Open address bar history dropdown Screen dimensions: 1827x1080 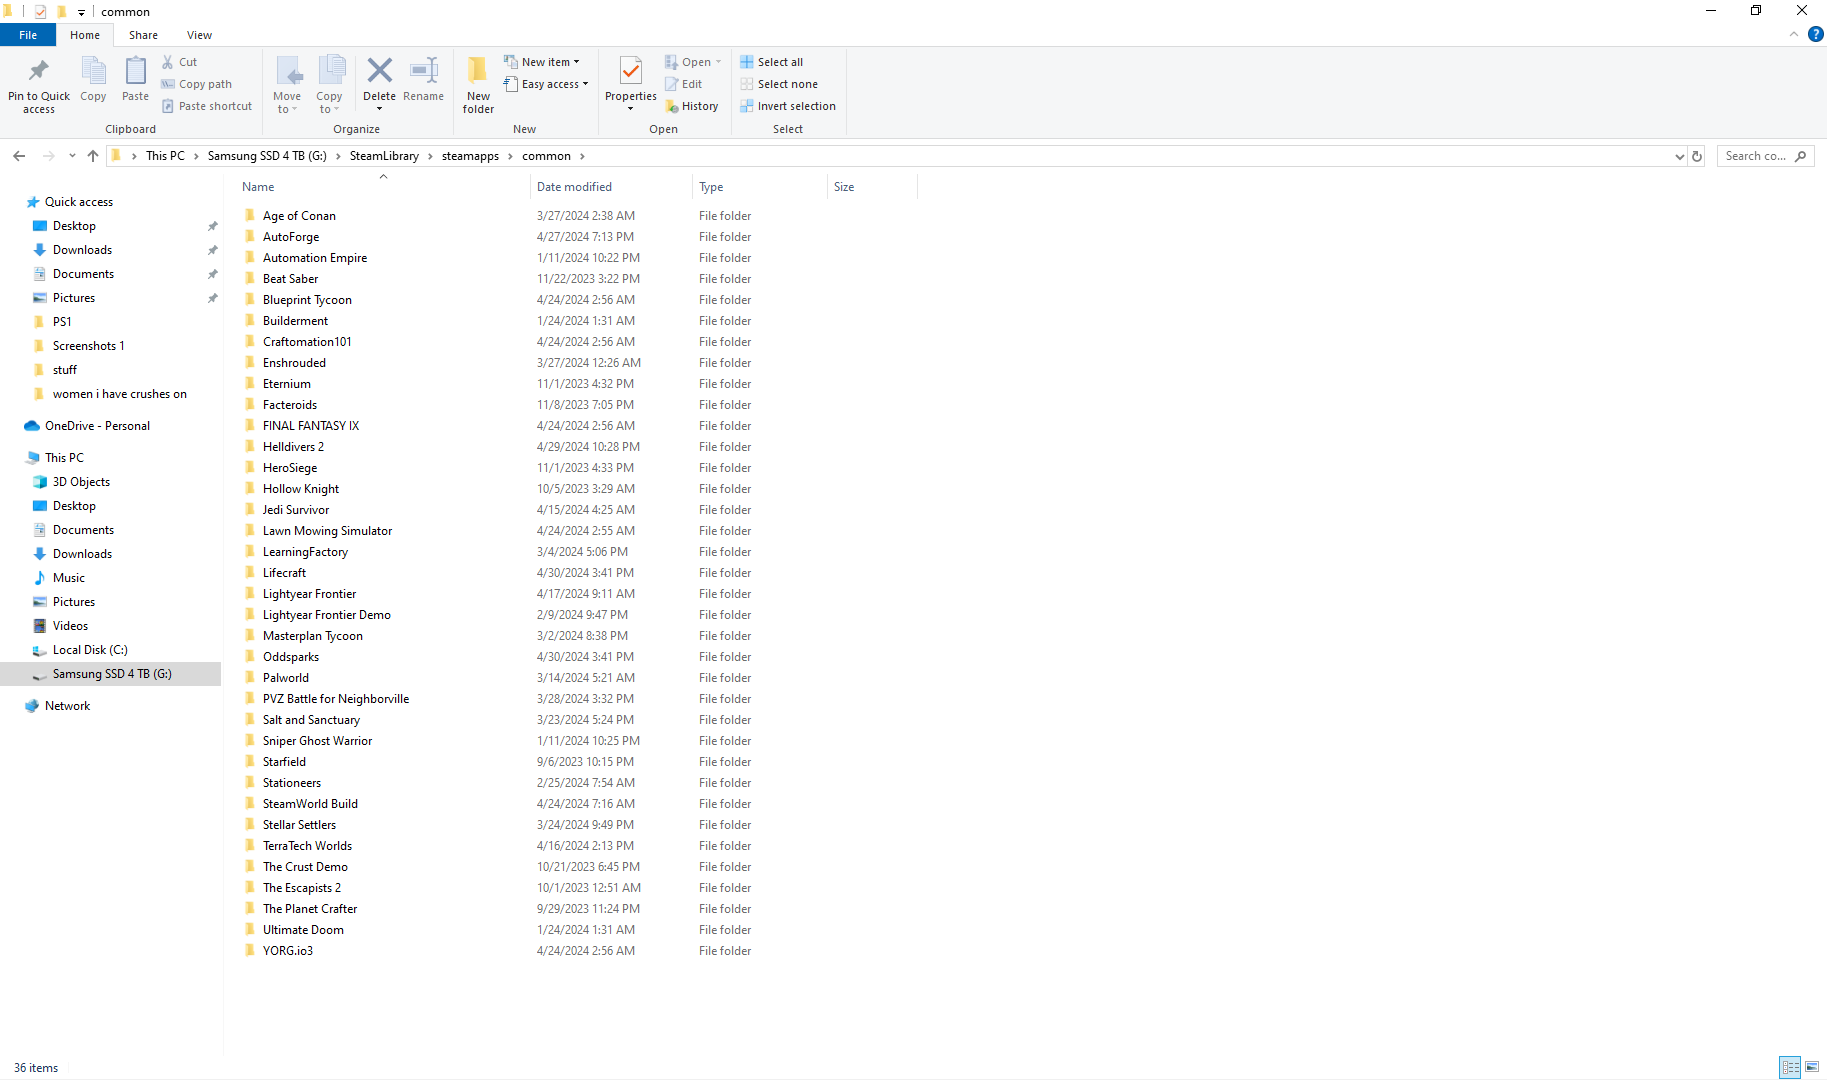click(x=1679, y=156)
